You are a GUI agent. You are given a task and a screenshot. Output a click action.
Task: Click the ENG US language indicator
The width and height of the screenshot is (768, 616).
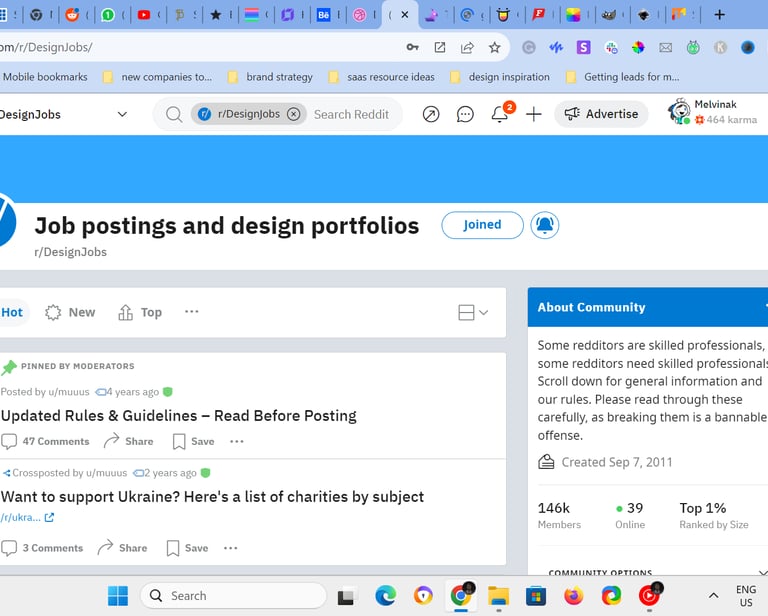tap(746, 596)
